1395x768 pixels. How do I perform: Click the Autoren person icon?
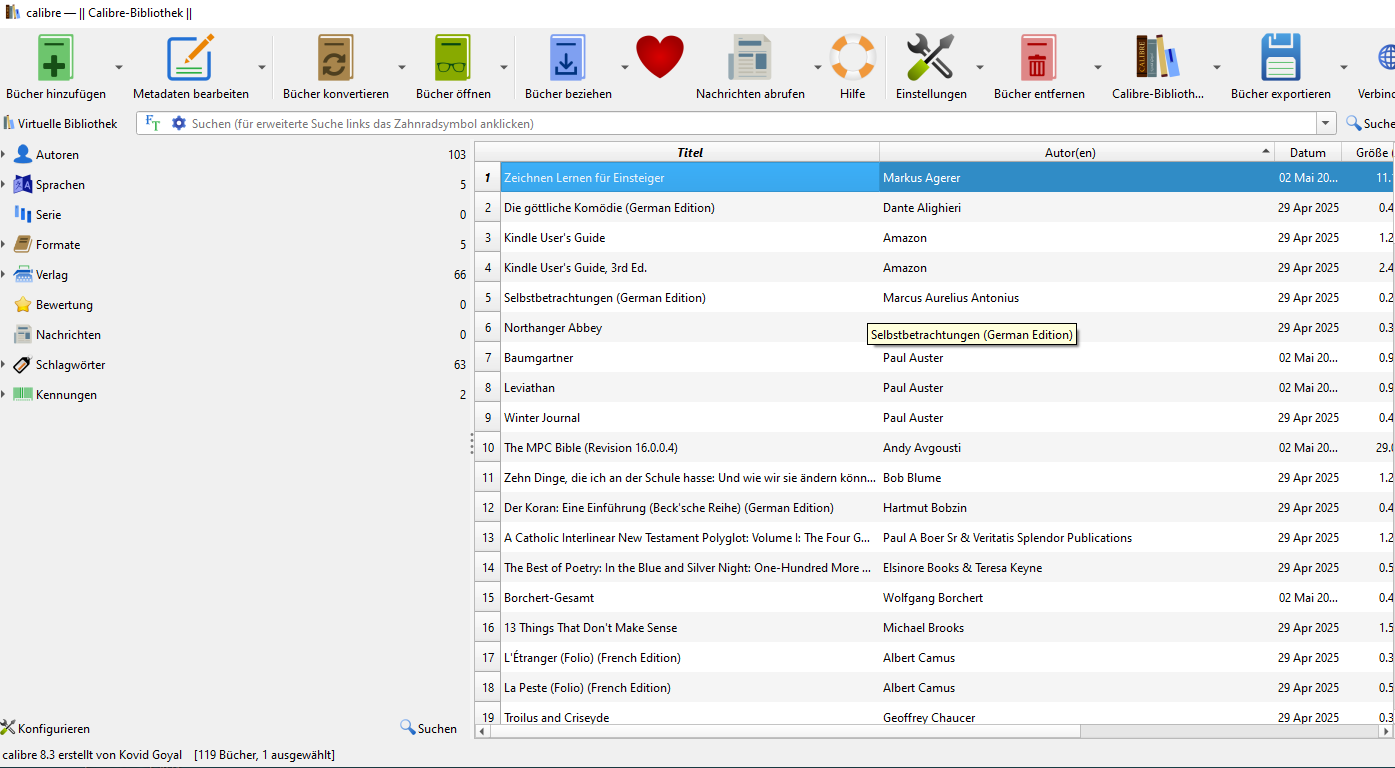point(23,155)
